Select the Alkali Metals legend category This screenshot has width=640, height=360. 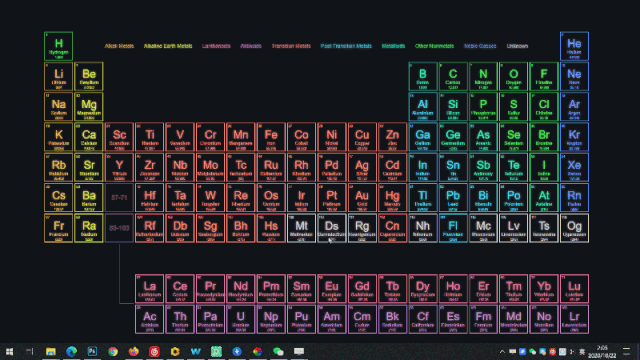click(119, 46)
